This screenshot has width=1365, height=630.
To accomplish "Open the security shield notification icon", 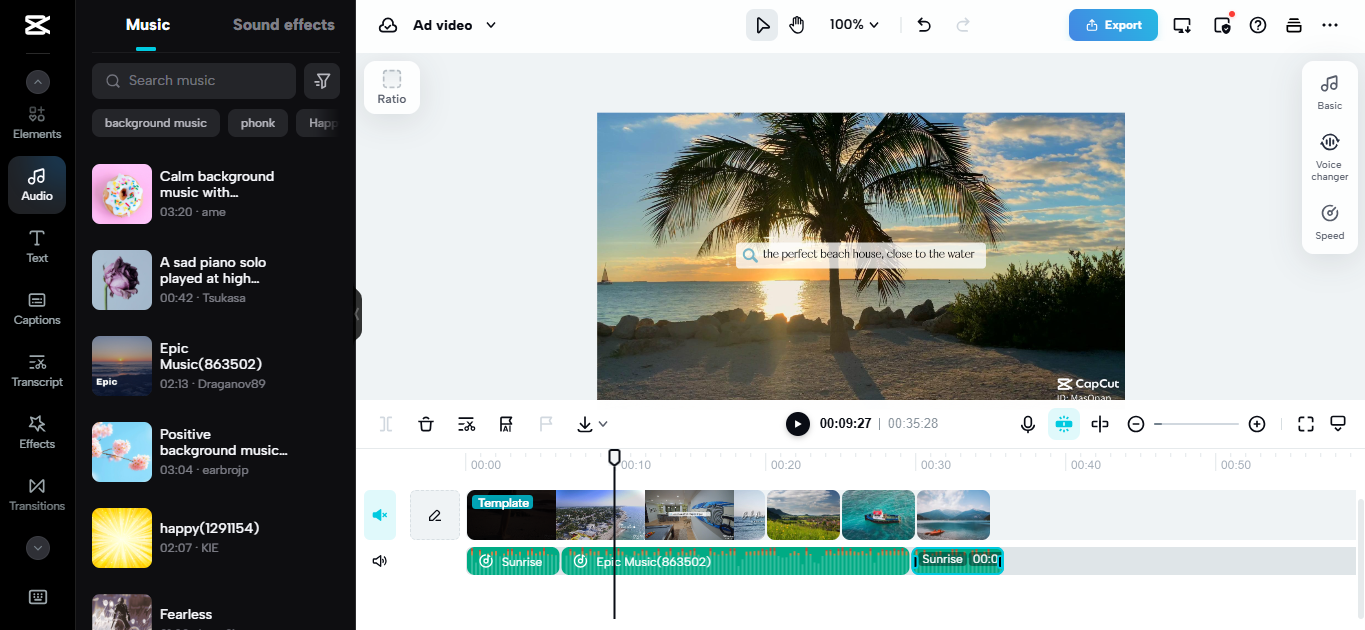I will point(1222,25).
